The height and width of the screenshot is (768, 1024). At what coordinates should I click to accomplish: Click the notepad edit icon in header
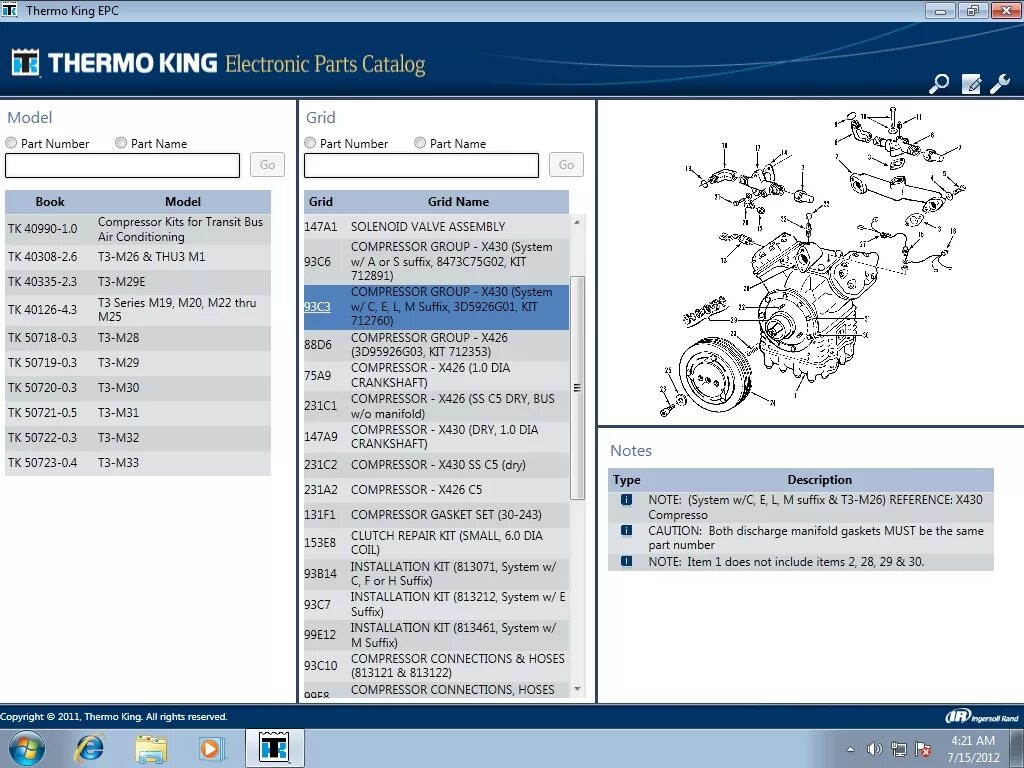click(x=970, y=84)
